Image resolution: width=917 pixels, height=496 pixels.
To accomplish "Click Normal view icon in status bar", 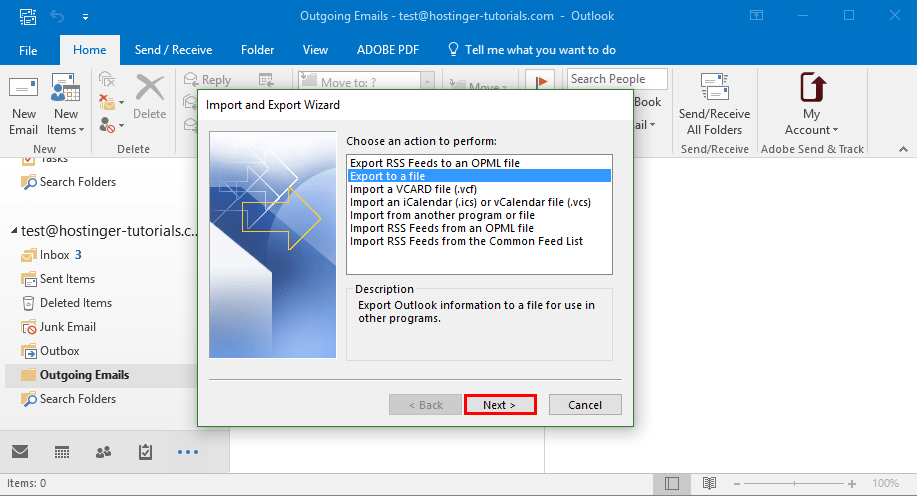I will (672, 483).
